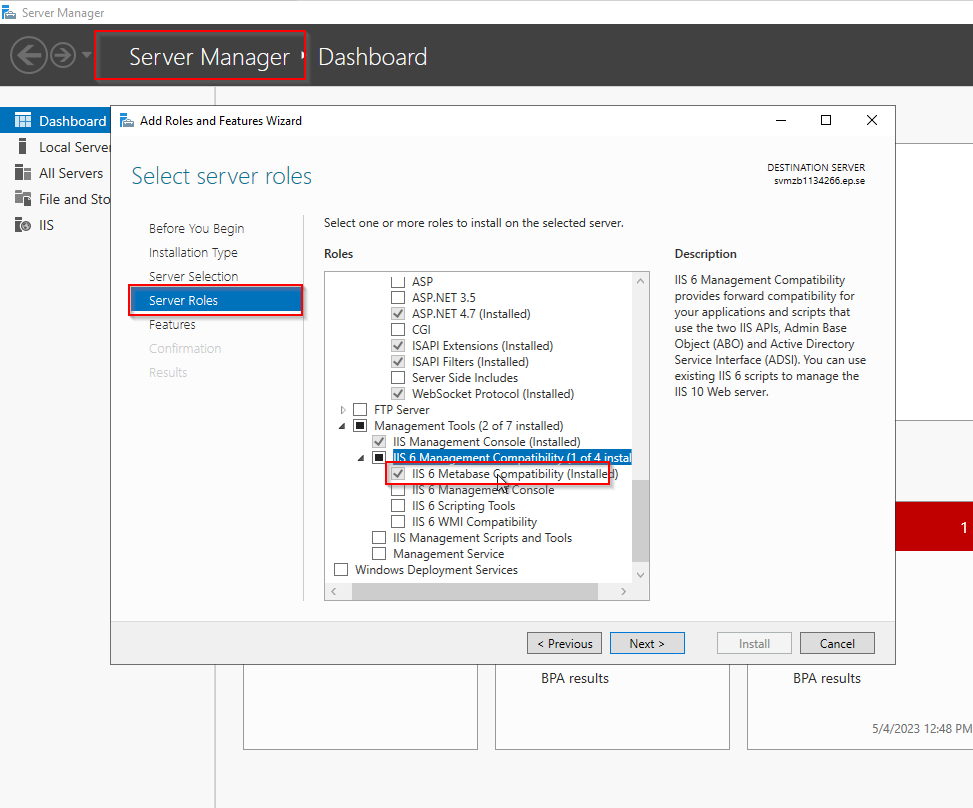Click the roles list scroll right arrow
The height and width of the screenshot is (808, 973).
(x=624, y=591)
